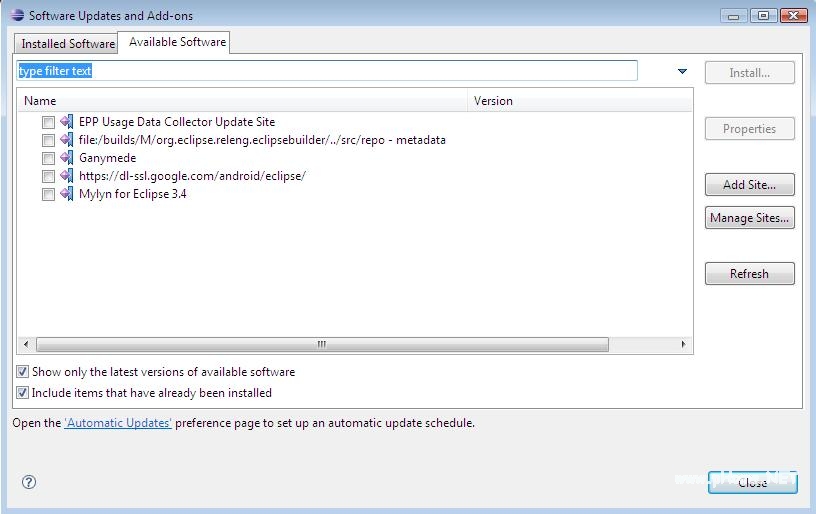Click the Version column header
Image resolution: width=816 pixels, height=514 pixels.
pyautogui.click(x=580, y=101)
